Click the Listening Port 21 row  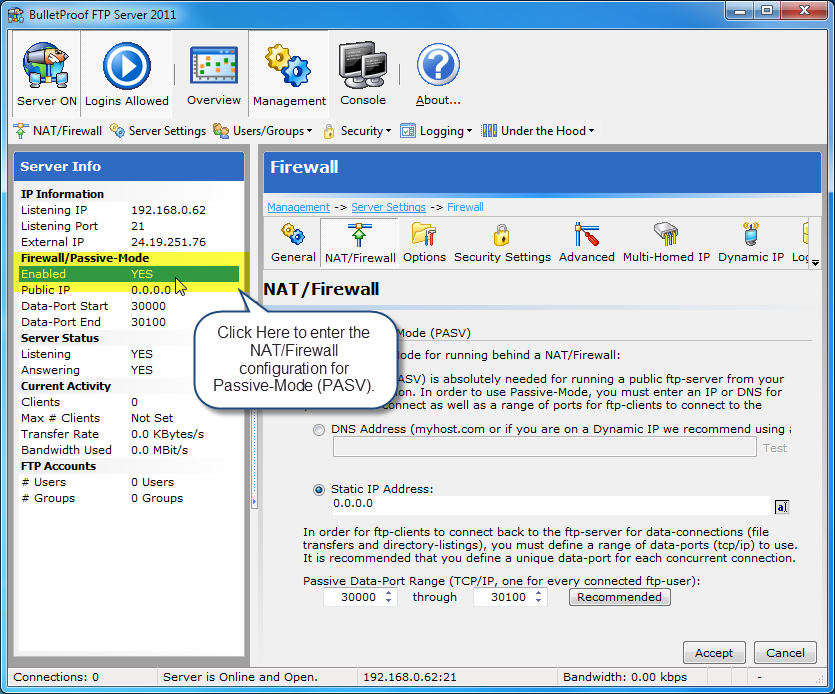tap(129, 226)
